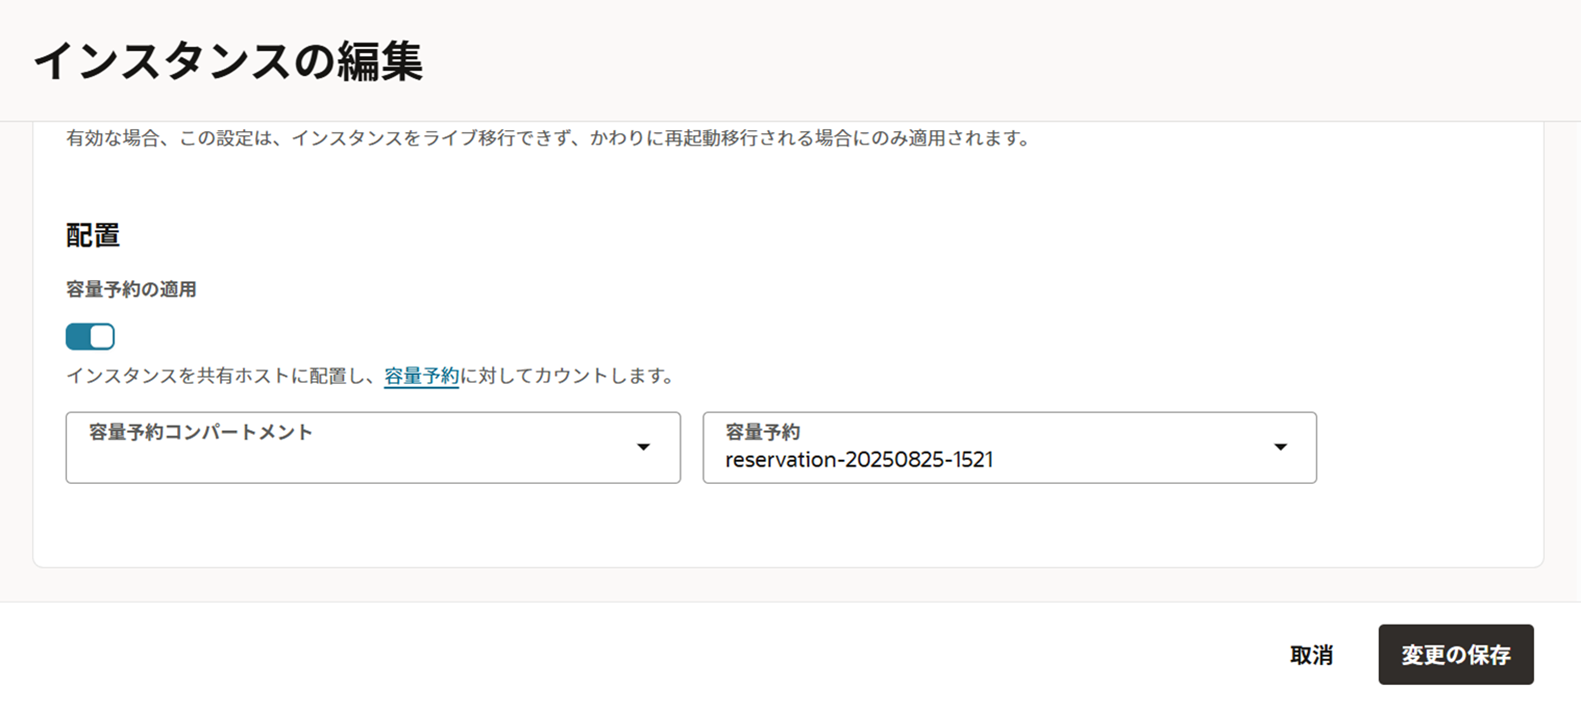Viewport: 1581px width, 714px height.
Task: Click the live migration description text at top
Action: (x=548, y=138)
